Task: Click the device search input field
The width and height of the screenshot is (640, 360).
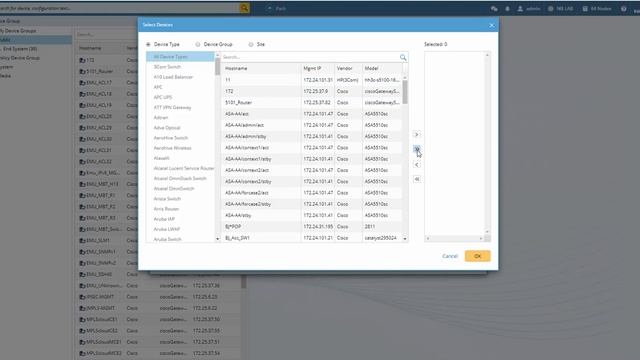Action: [x=310, y=57]
